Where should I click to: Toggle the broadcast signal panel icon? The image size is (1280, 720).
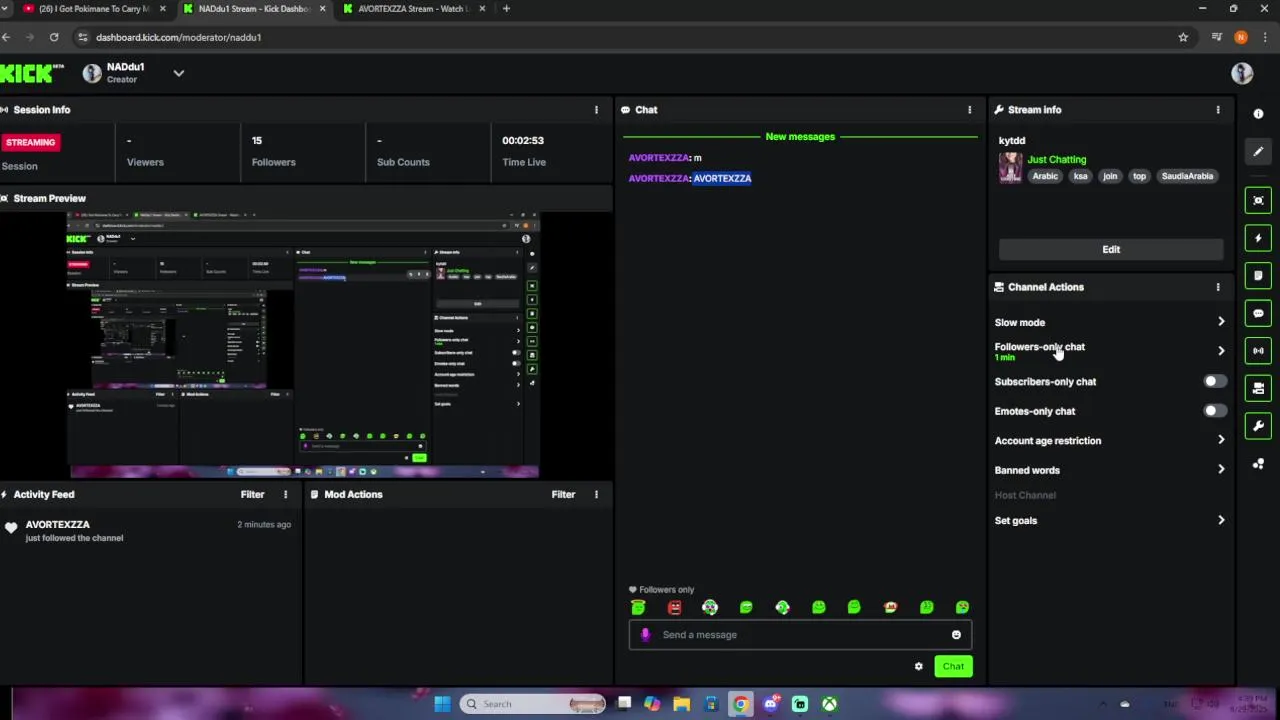coord(1258,350)
